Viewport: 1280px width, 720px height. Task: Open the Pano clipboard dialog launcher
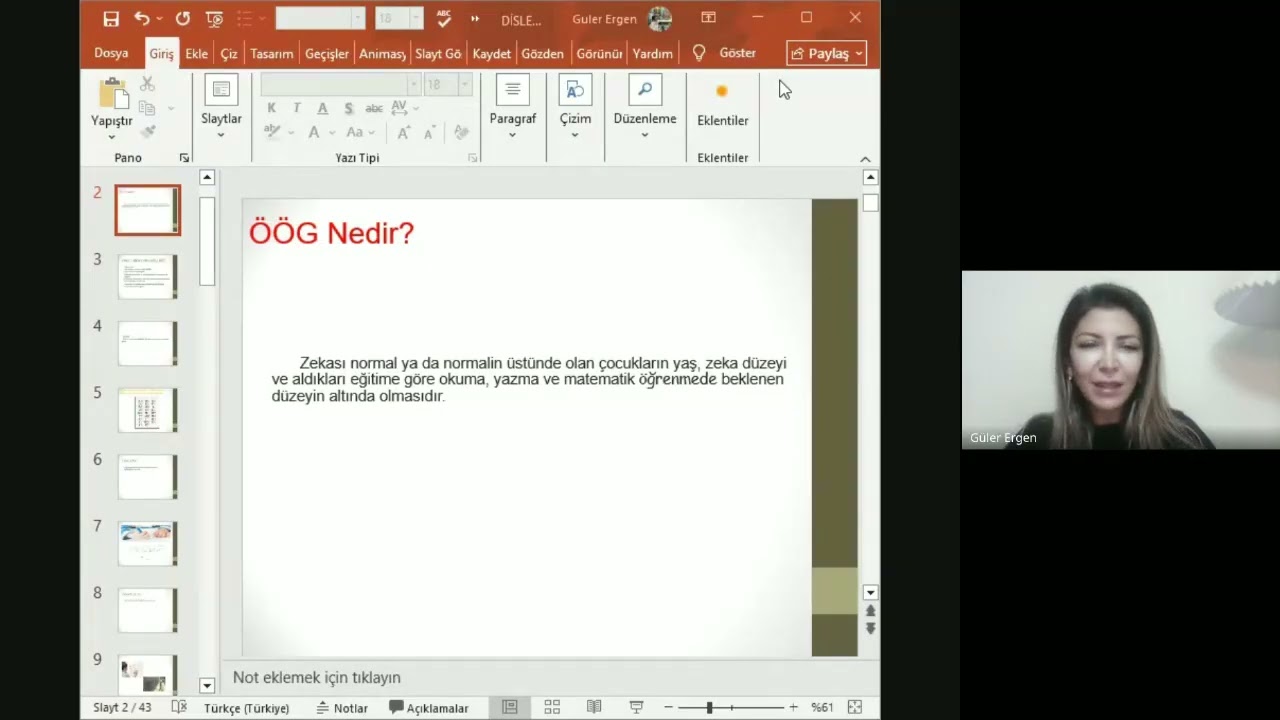[x=184, y=158]
